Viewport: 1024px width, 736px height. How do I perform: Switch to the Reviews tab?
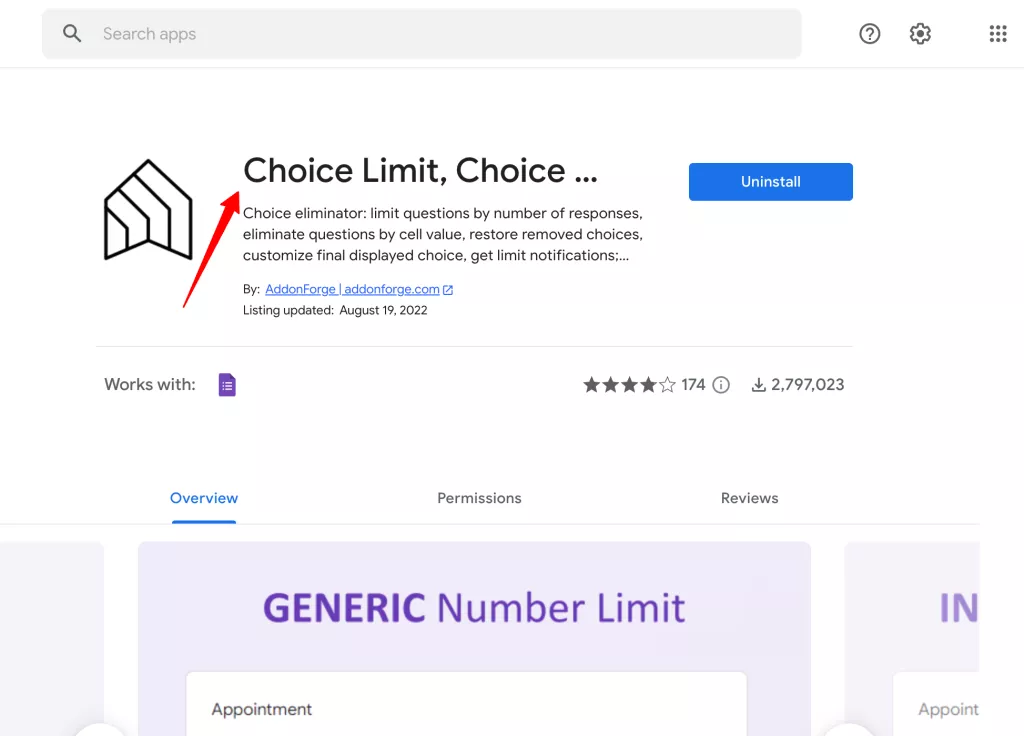pos(749,497)
